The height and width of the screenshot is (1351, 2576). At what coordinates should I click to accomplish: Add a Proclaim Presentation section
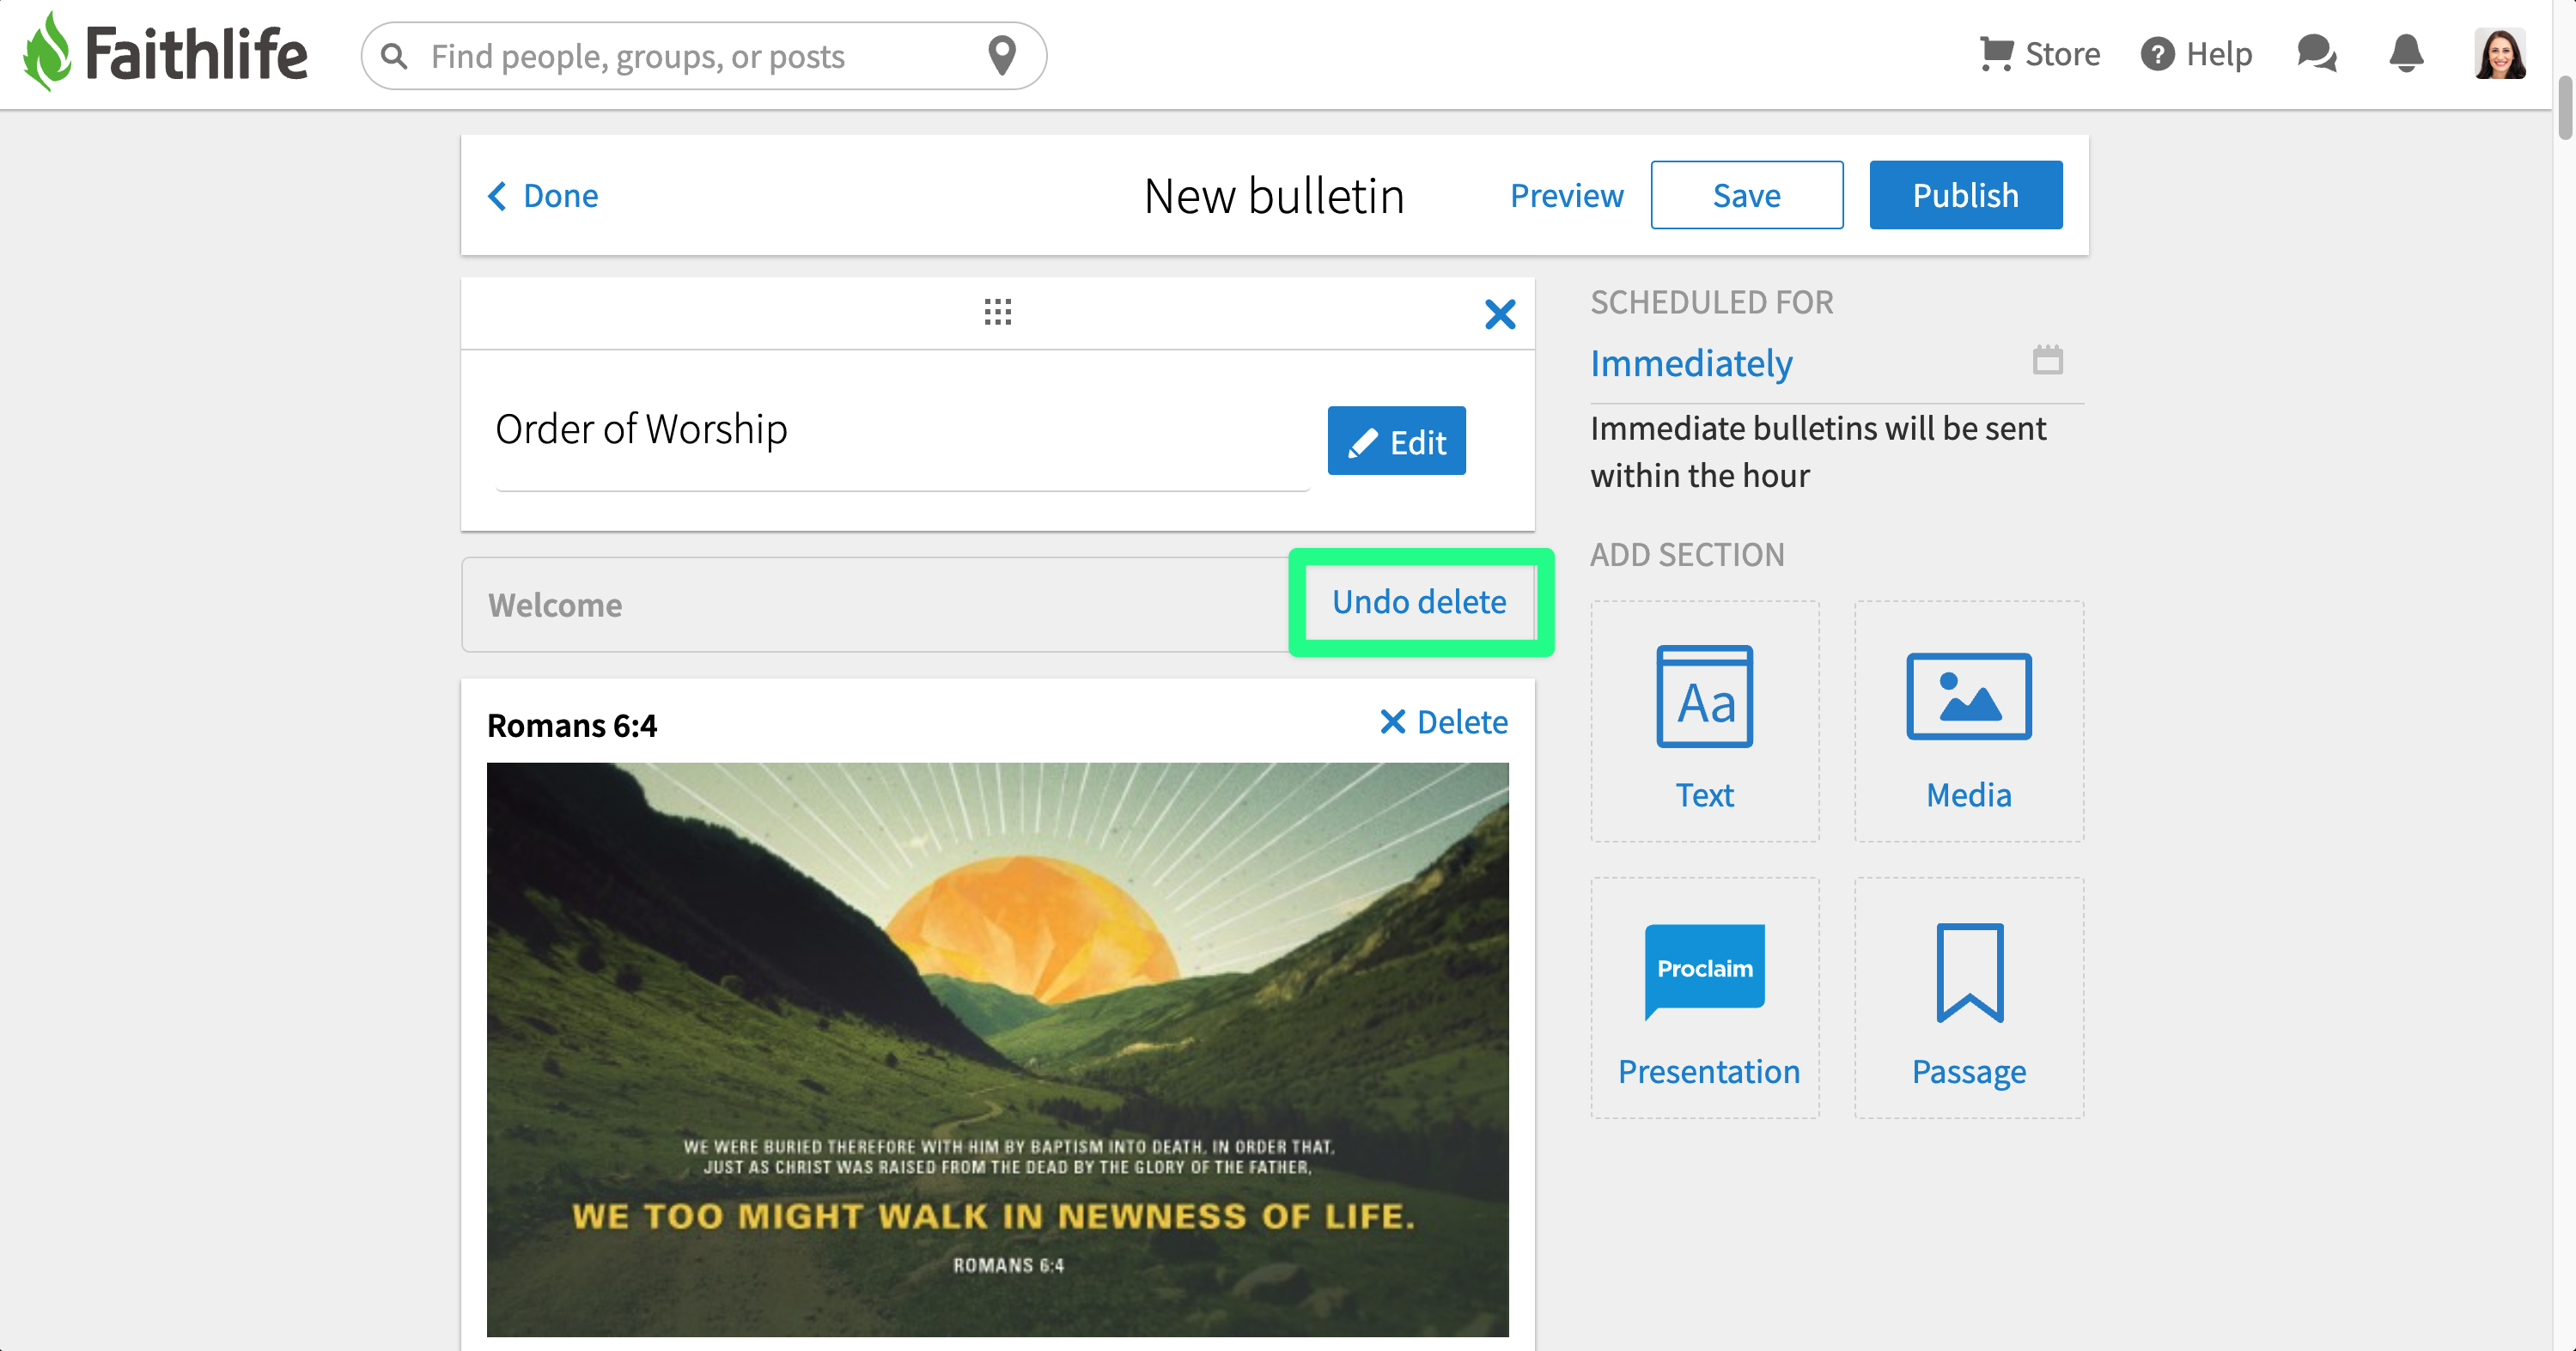point(1705,998)
